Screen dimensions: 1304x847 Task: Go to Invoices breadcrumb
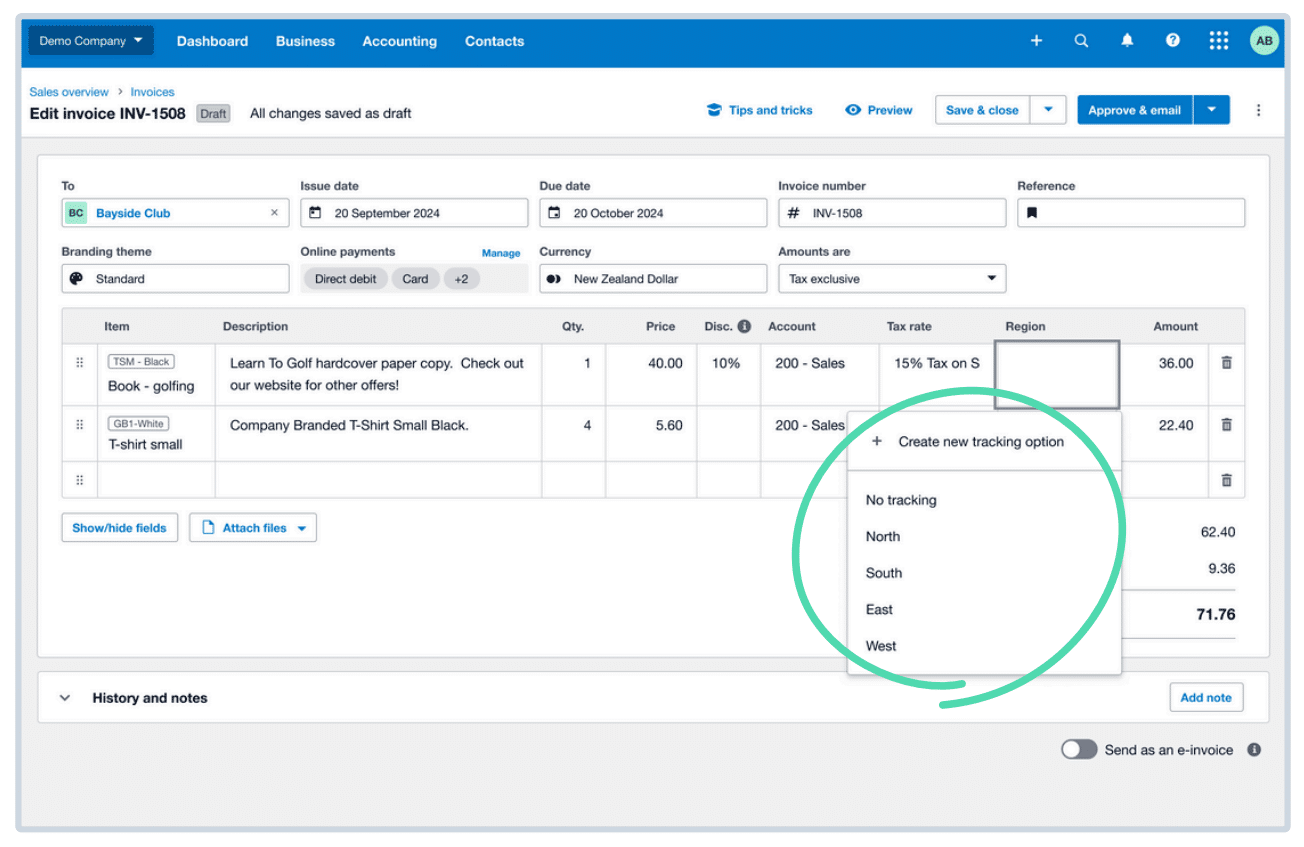coord(152,92)
